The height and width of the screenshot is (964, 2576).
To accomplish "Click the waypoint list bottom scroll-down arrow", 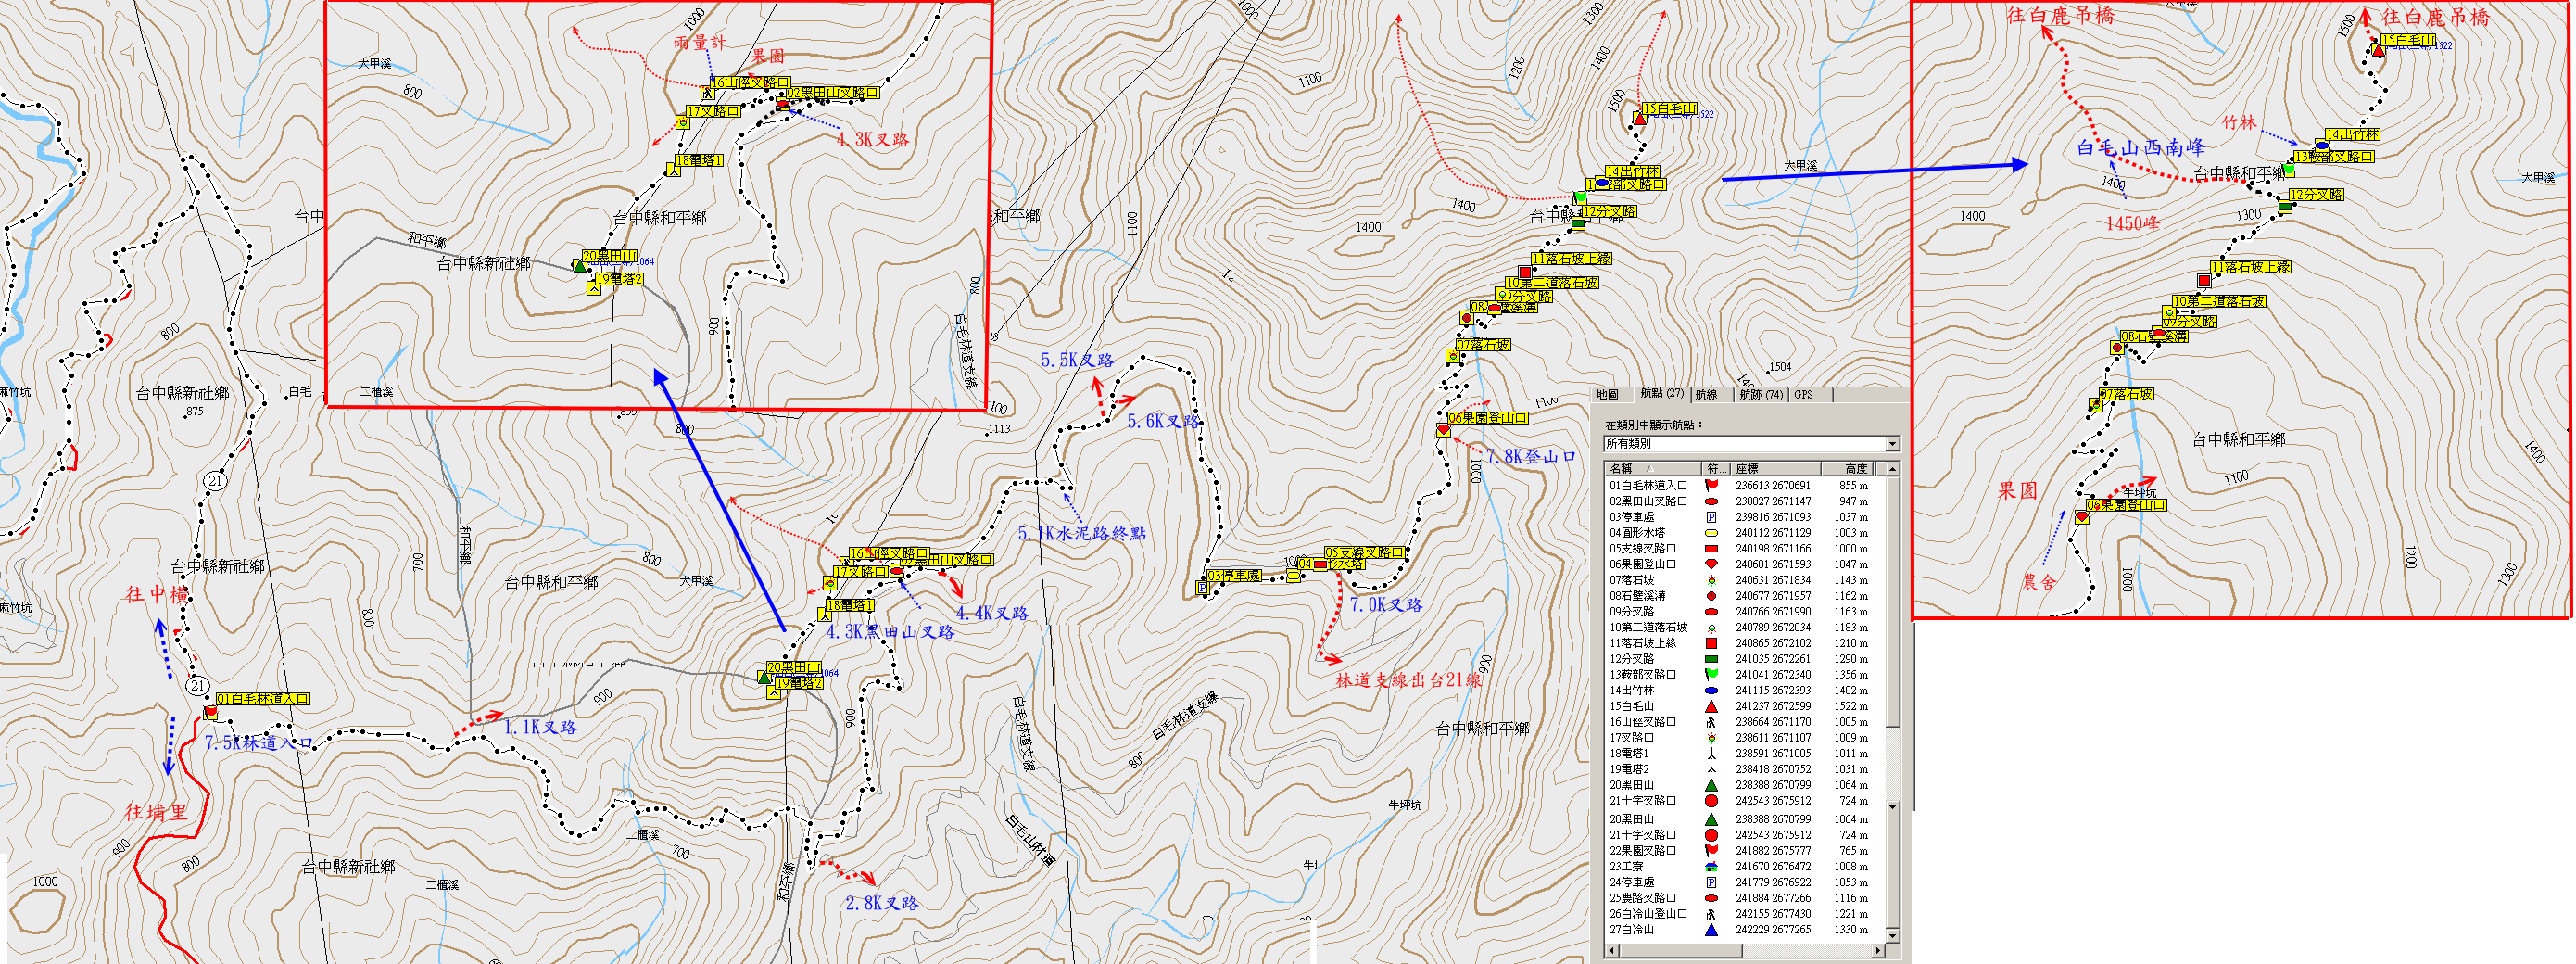I will click(1892, 936).
